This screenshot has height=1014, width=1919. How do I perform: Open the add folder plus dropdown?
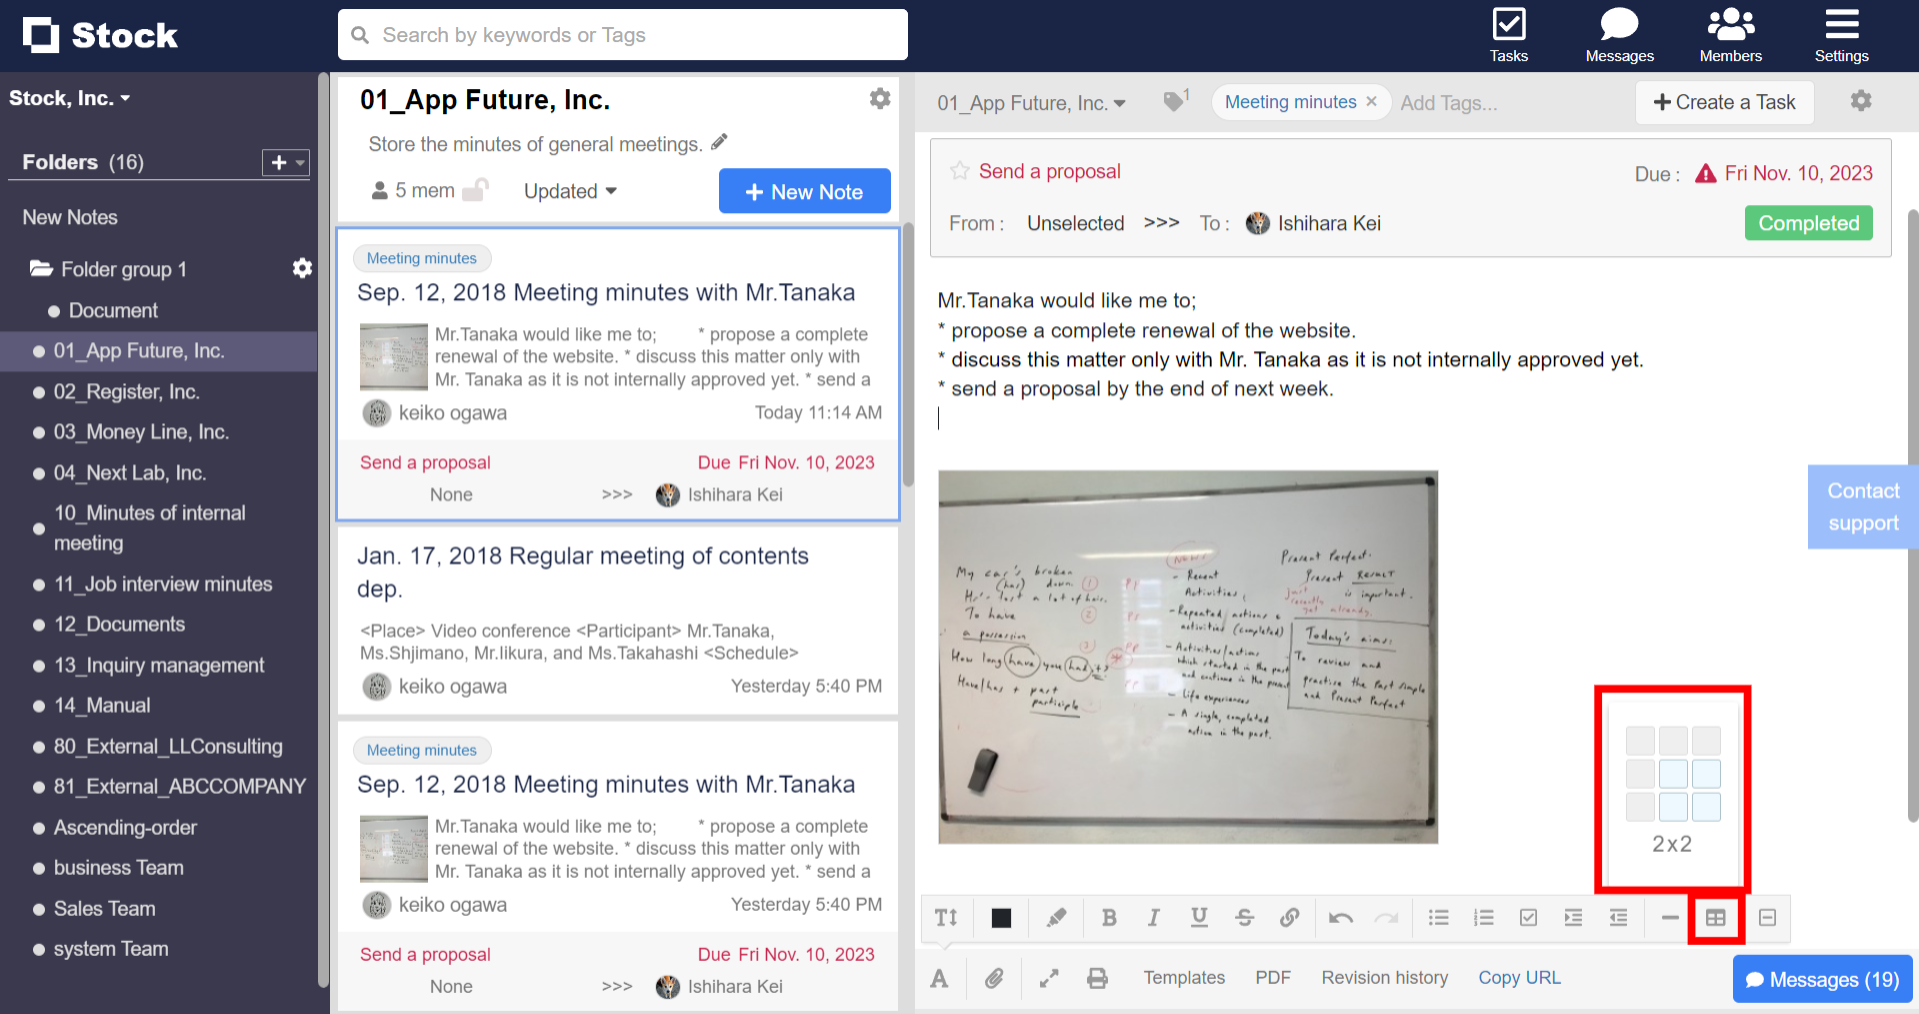pyautogui.click(x=285, y=162)
